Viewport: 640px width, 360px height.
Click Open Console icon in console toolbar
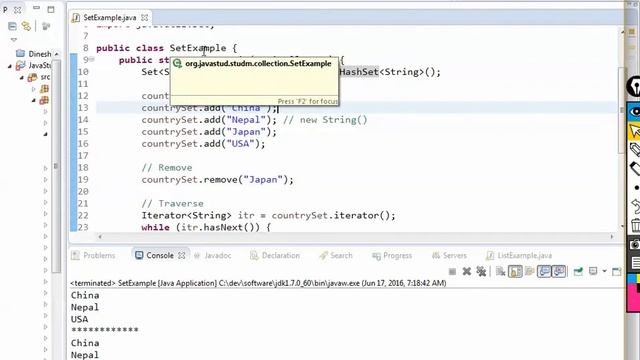pyautogui.click(x=617, y=271)
